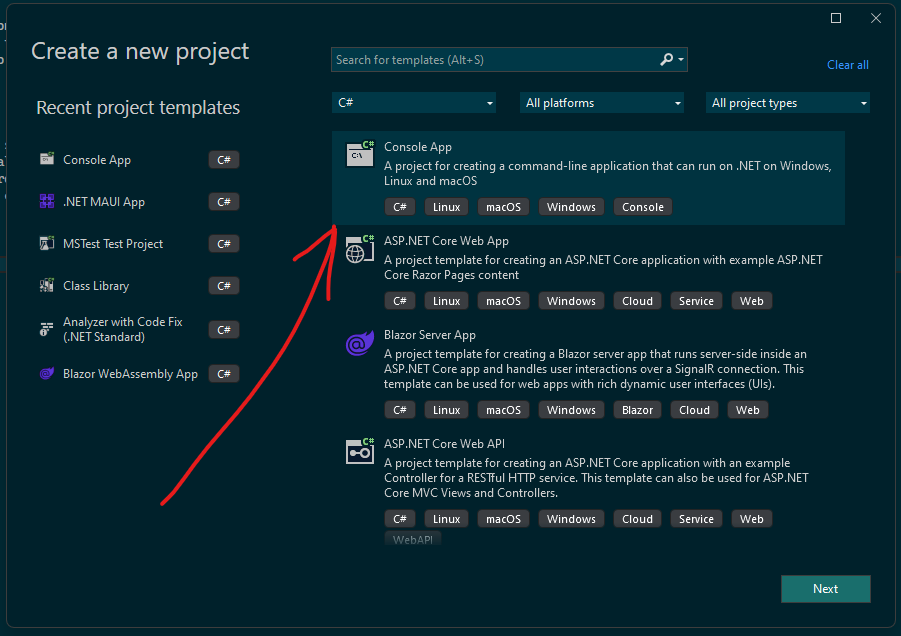Click the Class Library icon

47,285
